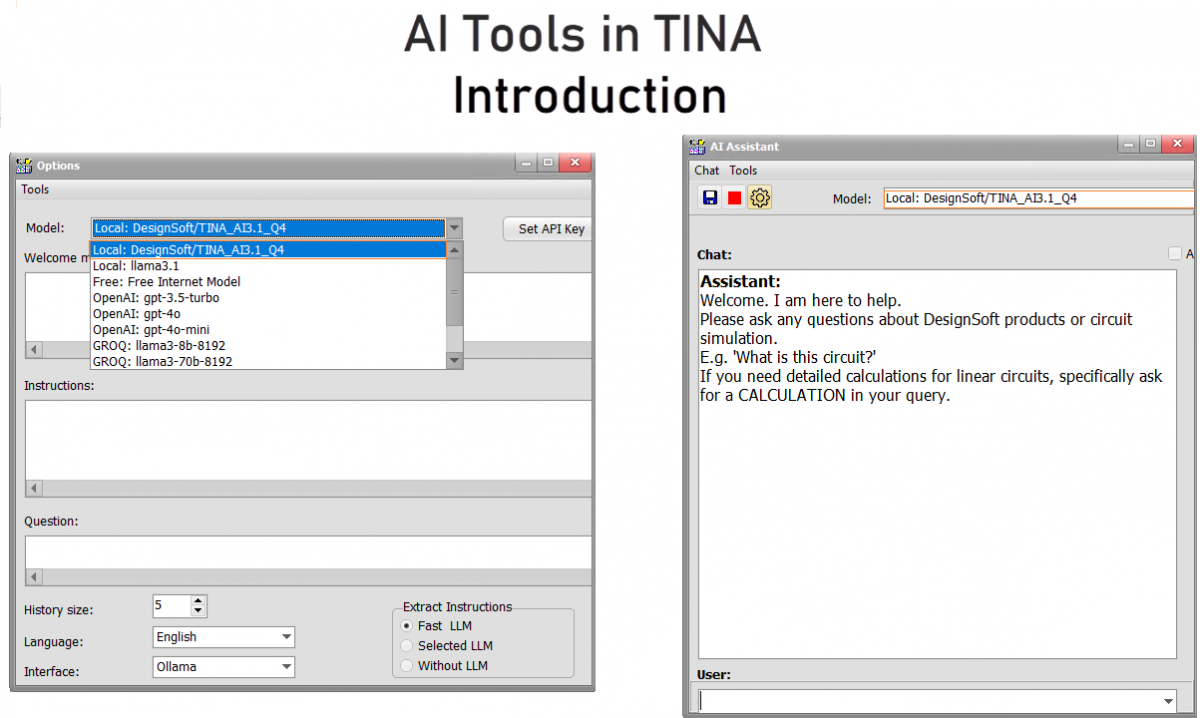Screen dimensions: 1200x718
Task: Click the model list scrollbar up arrow
Action: coord(455,250)
